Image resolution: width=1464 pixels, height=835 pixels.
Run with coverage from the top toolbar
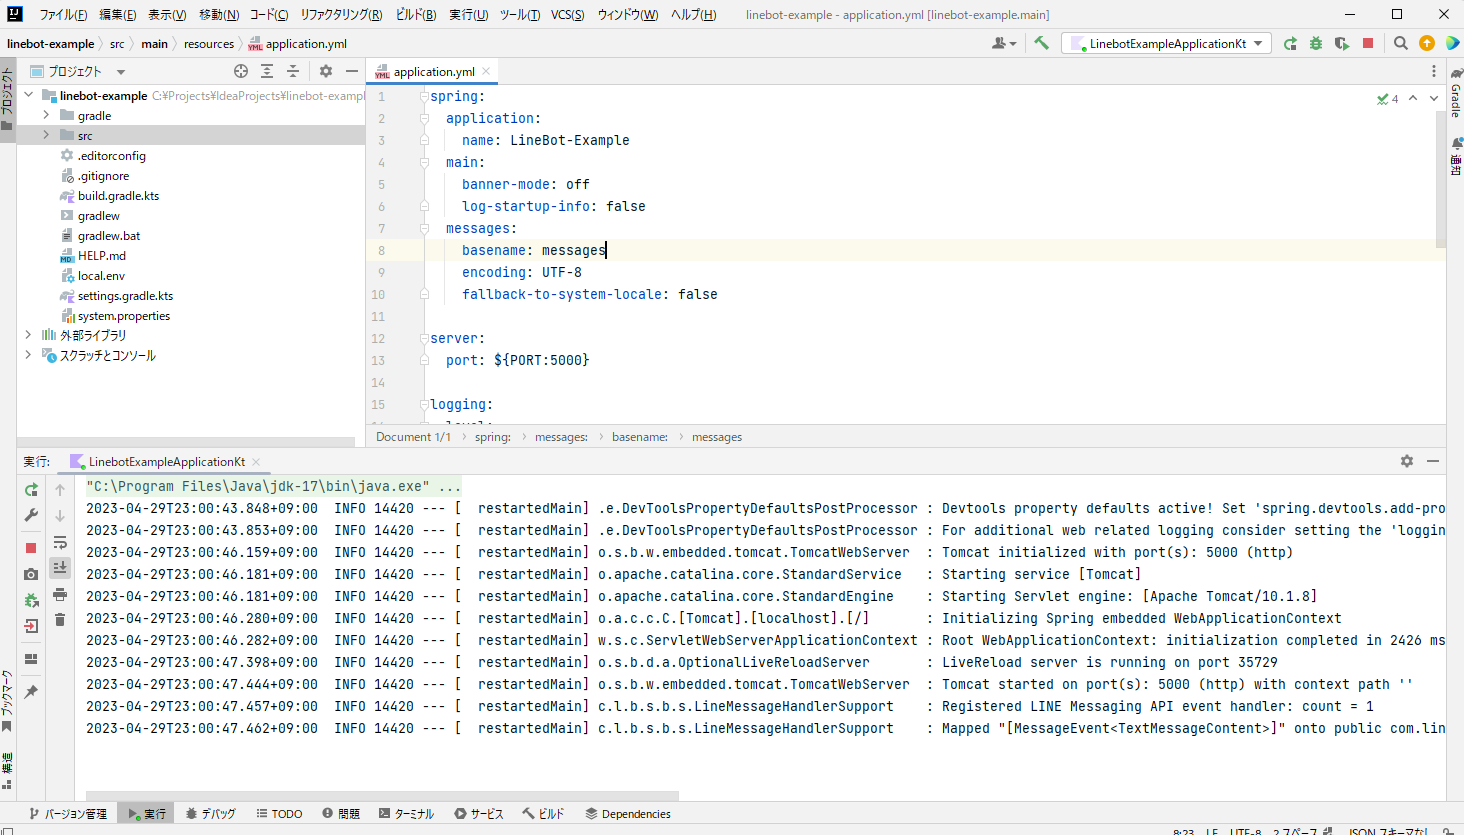click(1342, 43)
